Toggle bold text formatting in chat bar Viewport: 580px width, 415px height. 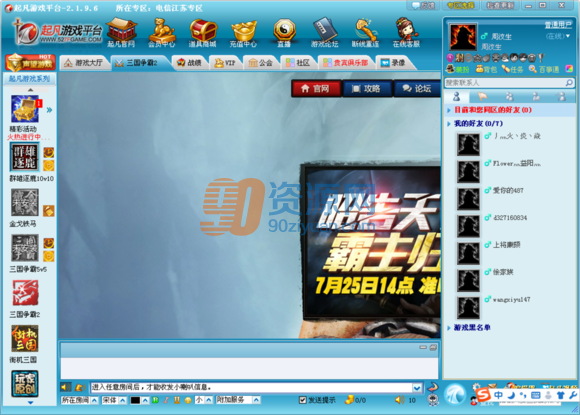155,400
